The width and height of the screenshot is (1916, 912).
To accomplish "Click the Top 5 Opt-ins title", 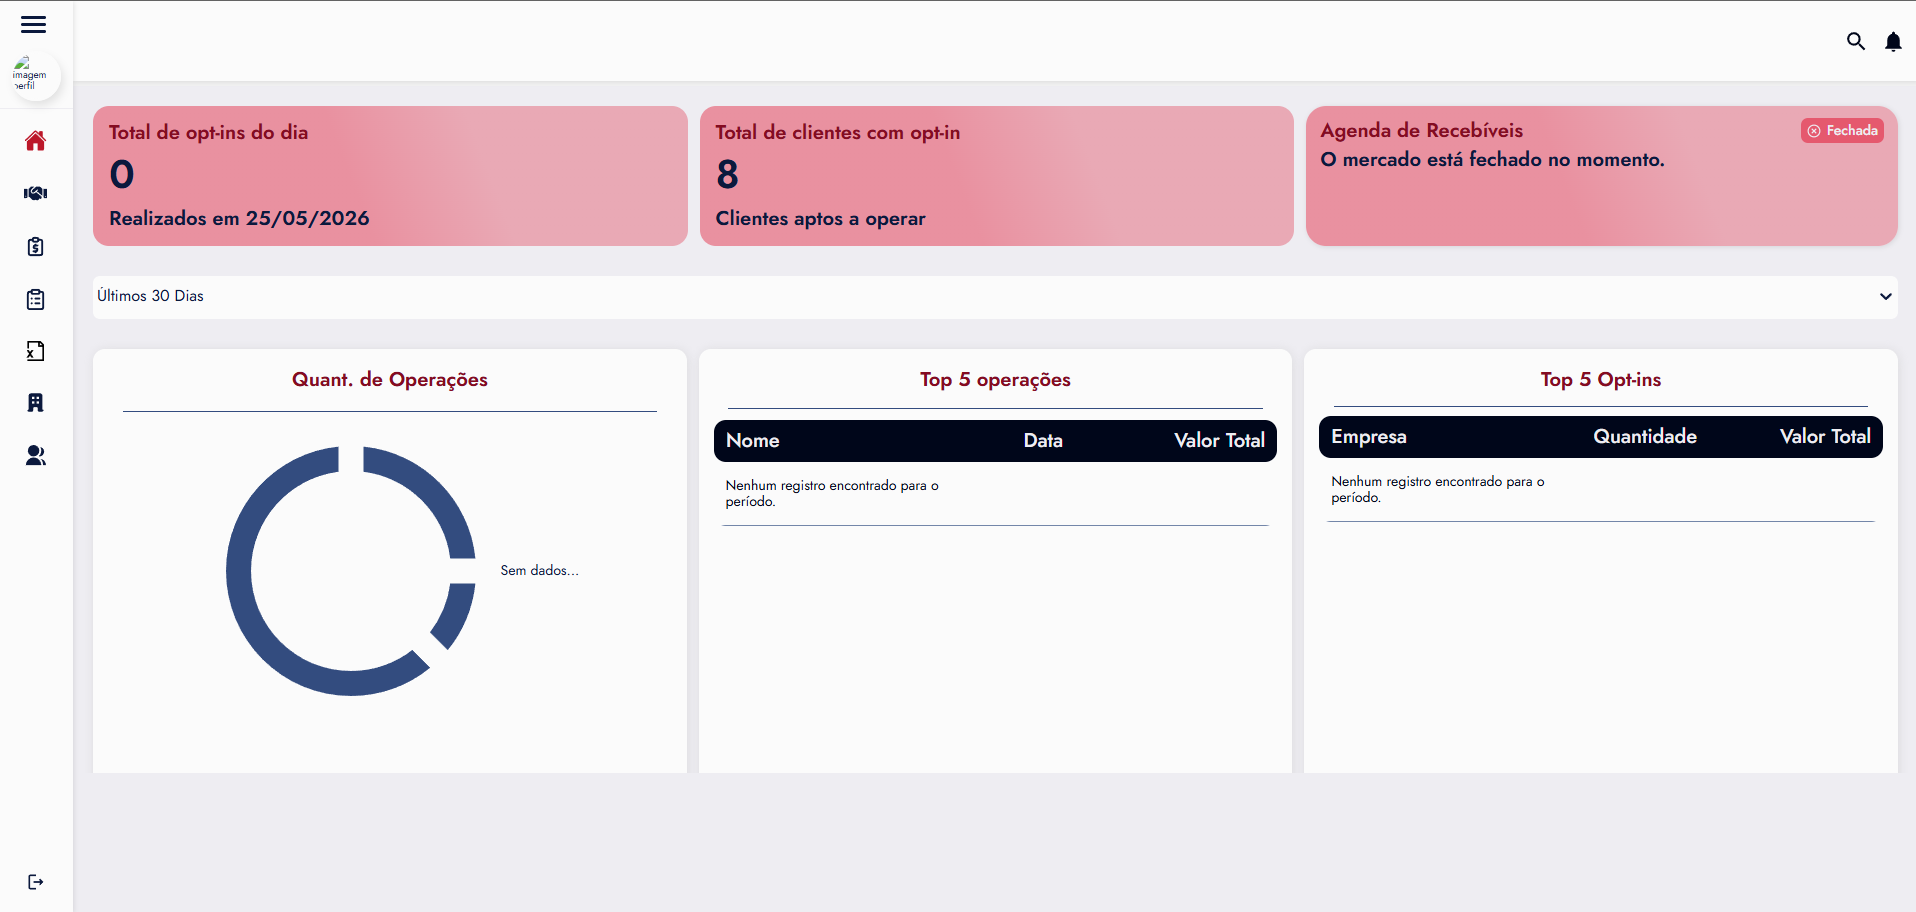I will click(x=1600, y=380).
